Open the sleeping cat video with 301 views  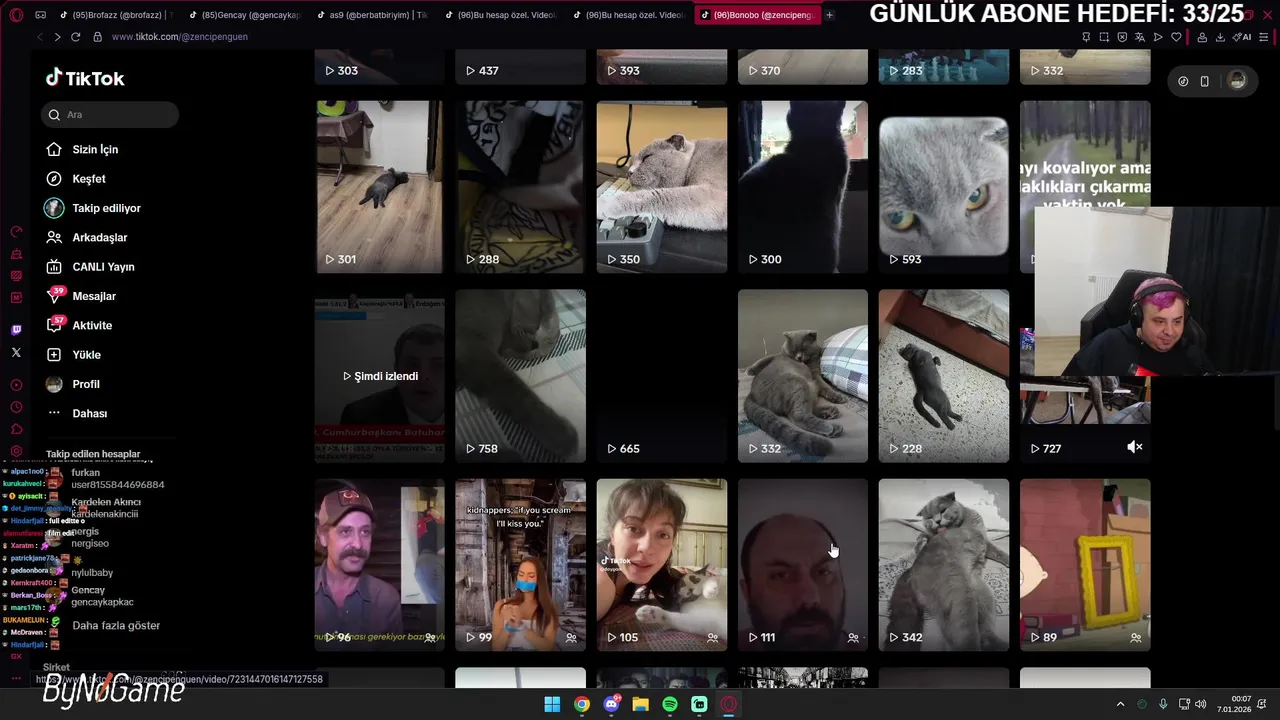(x=380, y=186)
